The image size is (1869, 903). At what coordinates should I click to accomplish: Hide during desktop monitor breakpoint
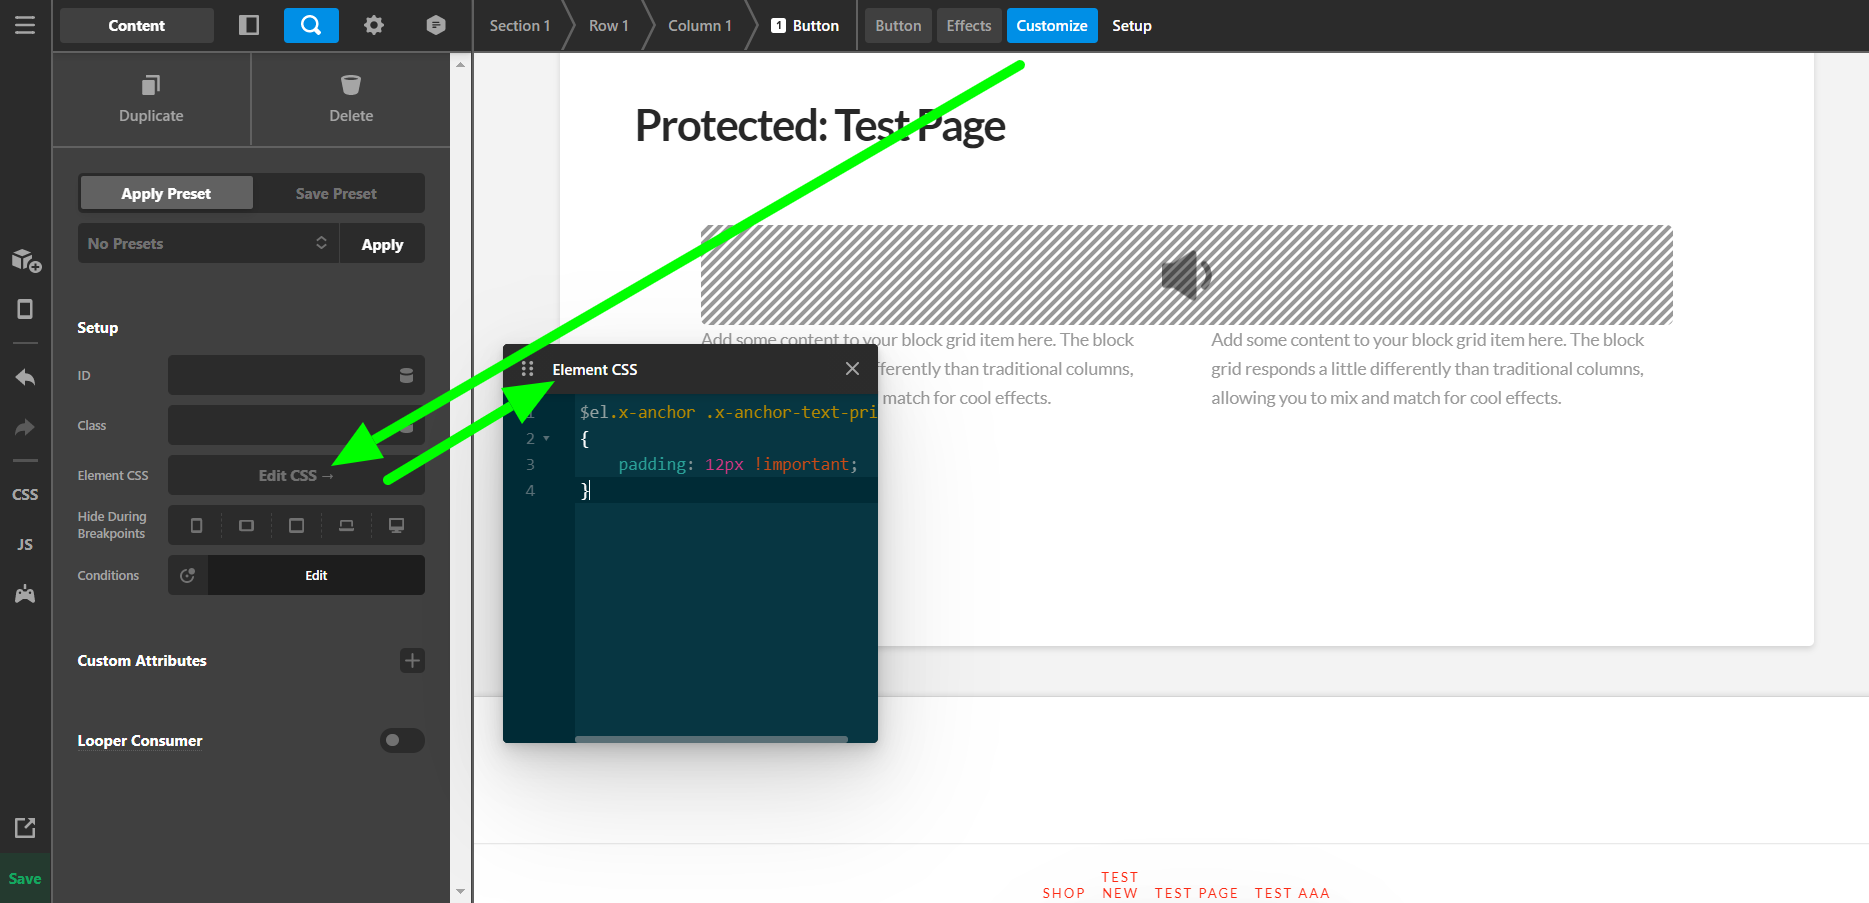[396, 525]
